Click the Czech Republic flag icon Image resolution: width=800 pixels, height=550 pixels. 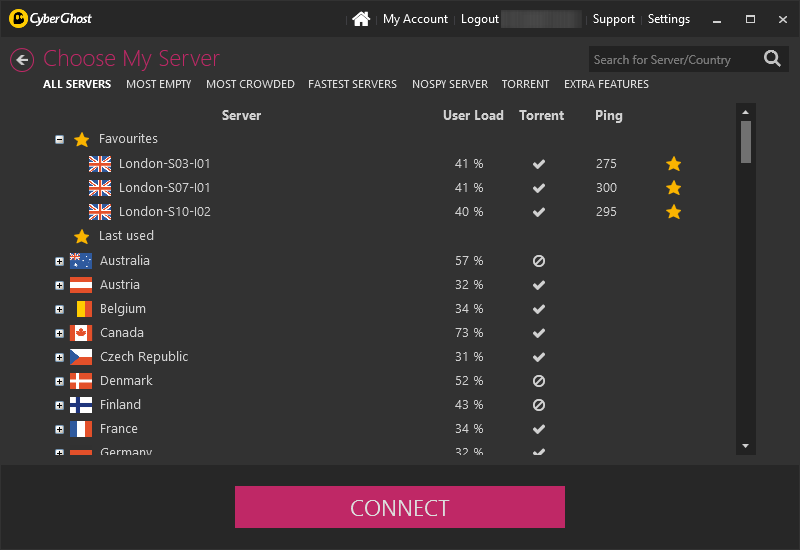pyautogui.click(x=81, y=357)
